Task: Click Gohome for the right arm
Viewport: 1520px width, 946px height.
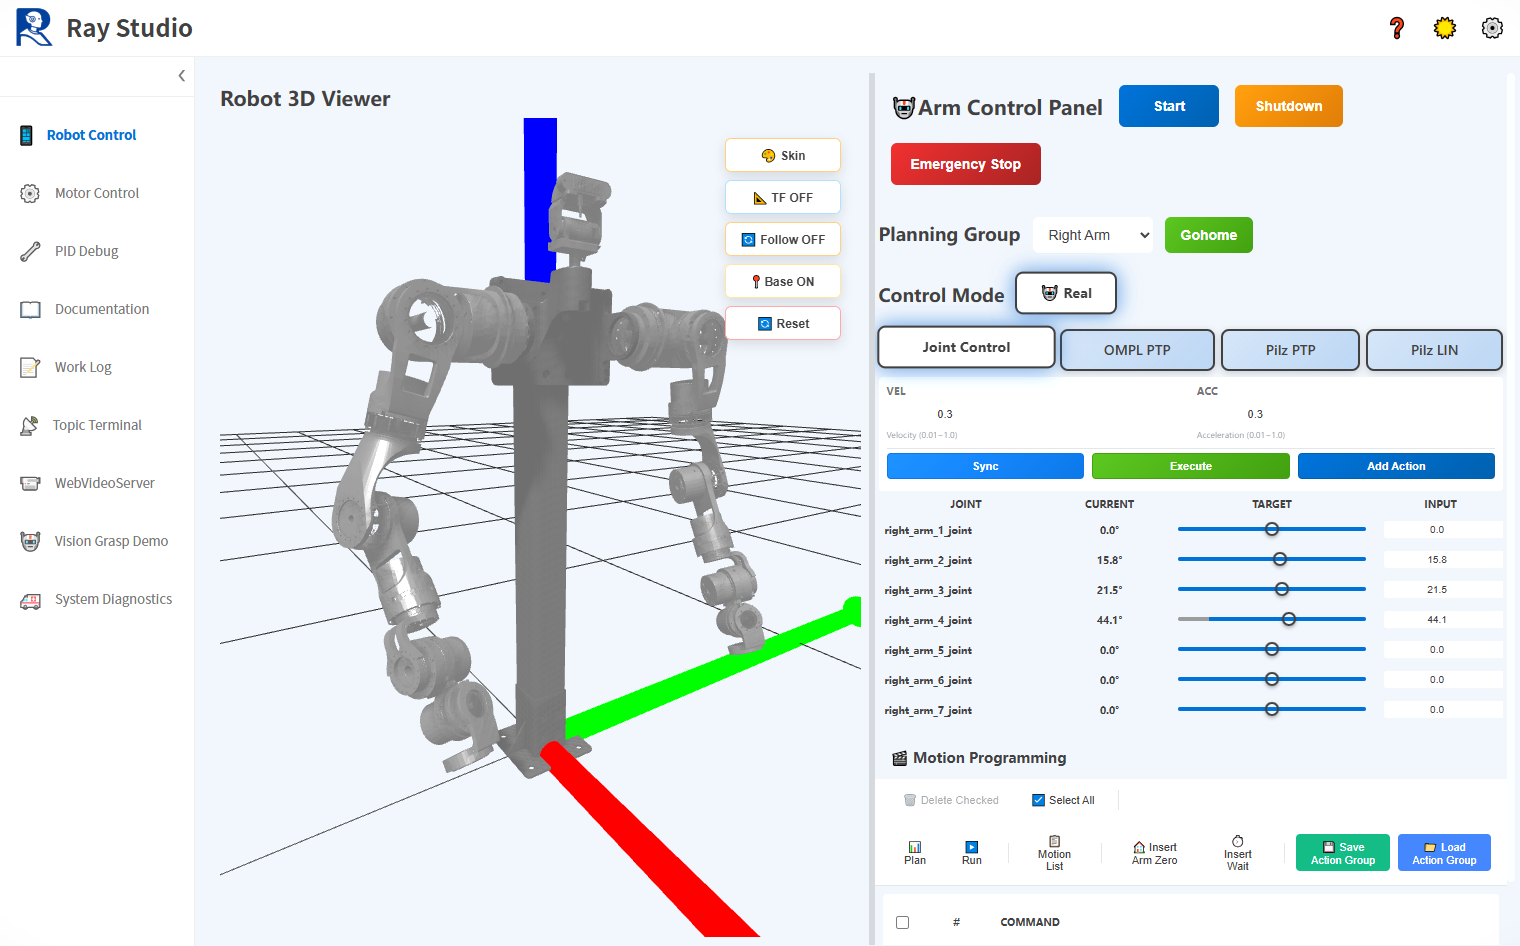Action: [1208, 234]
